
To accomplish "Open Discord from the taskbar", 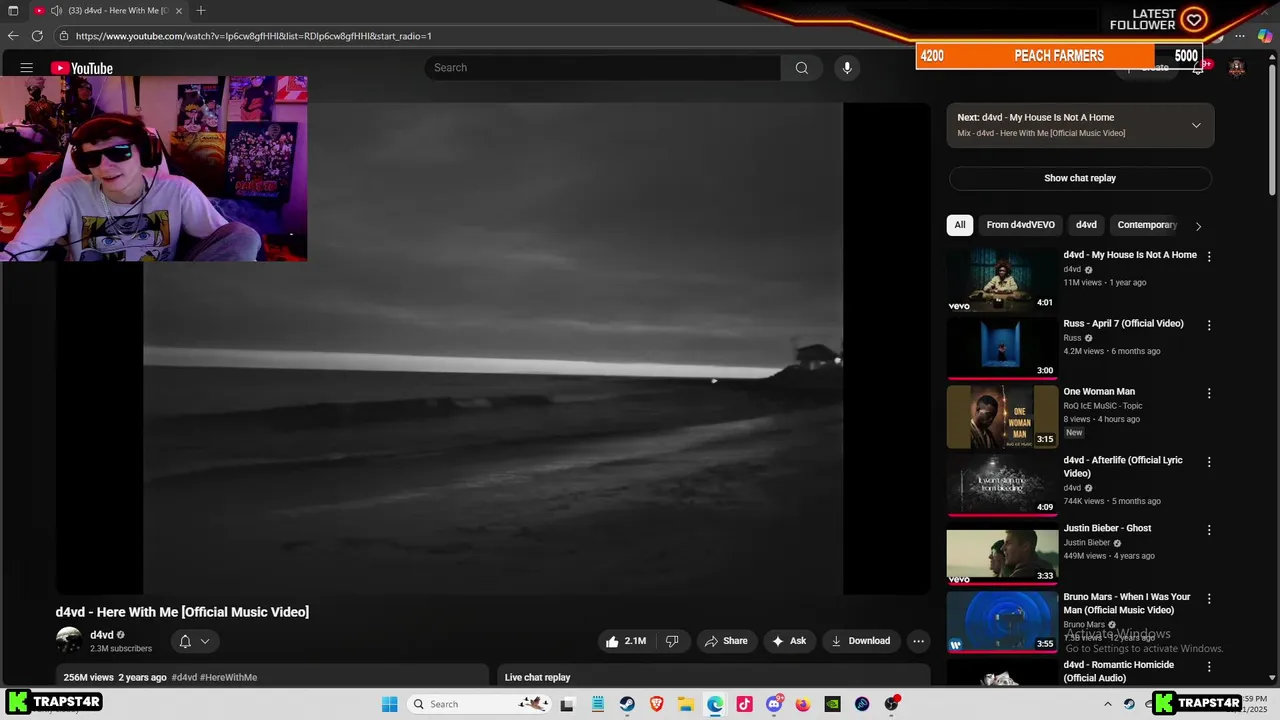I will click(774, 704).
